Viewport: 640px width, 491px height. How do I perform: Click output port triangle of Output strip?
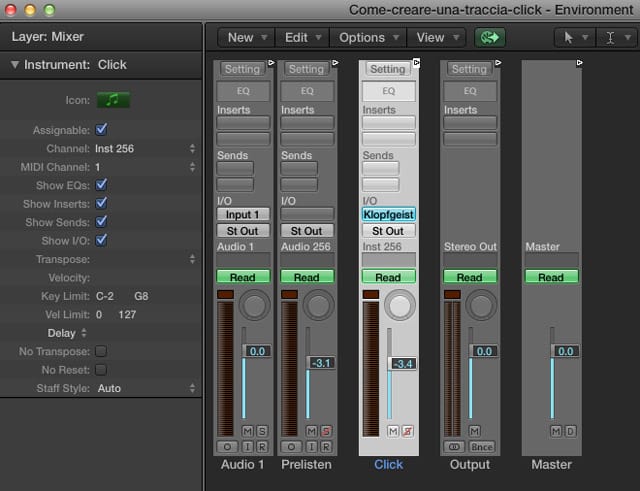(498, 63)
